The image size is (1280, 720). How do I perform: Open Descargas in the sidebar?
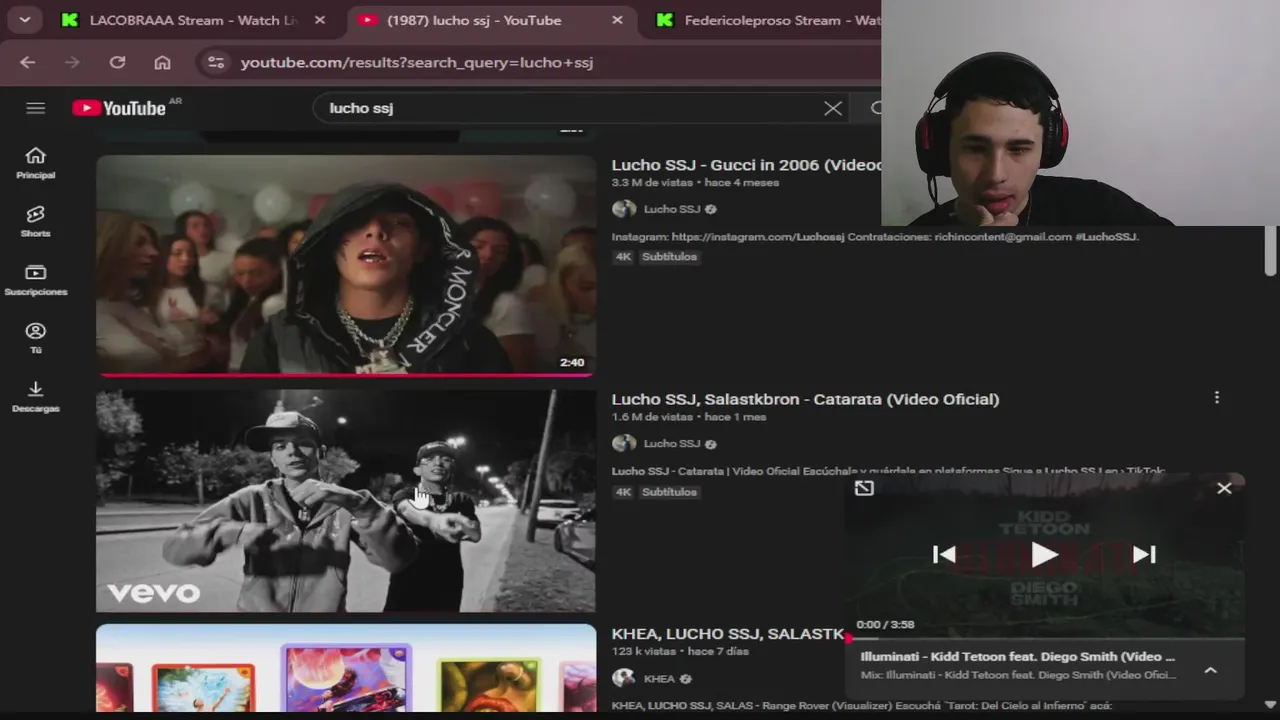(36, 397)
